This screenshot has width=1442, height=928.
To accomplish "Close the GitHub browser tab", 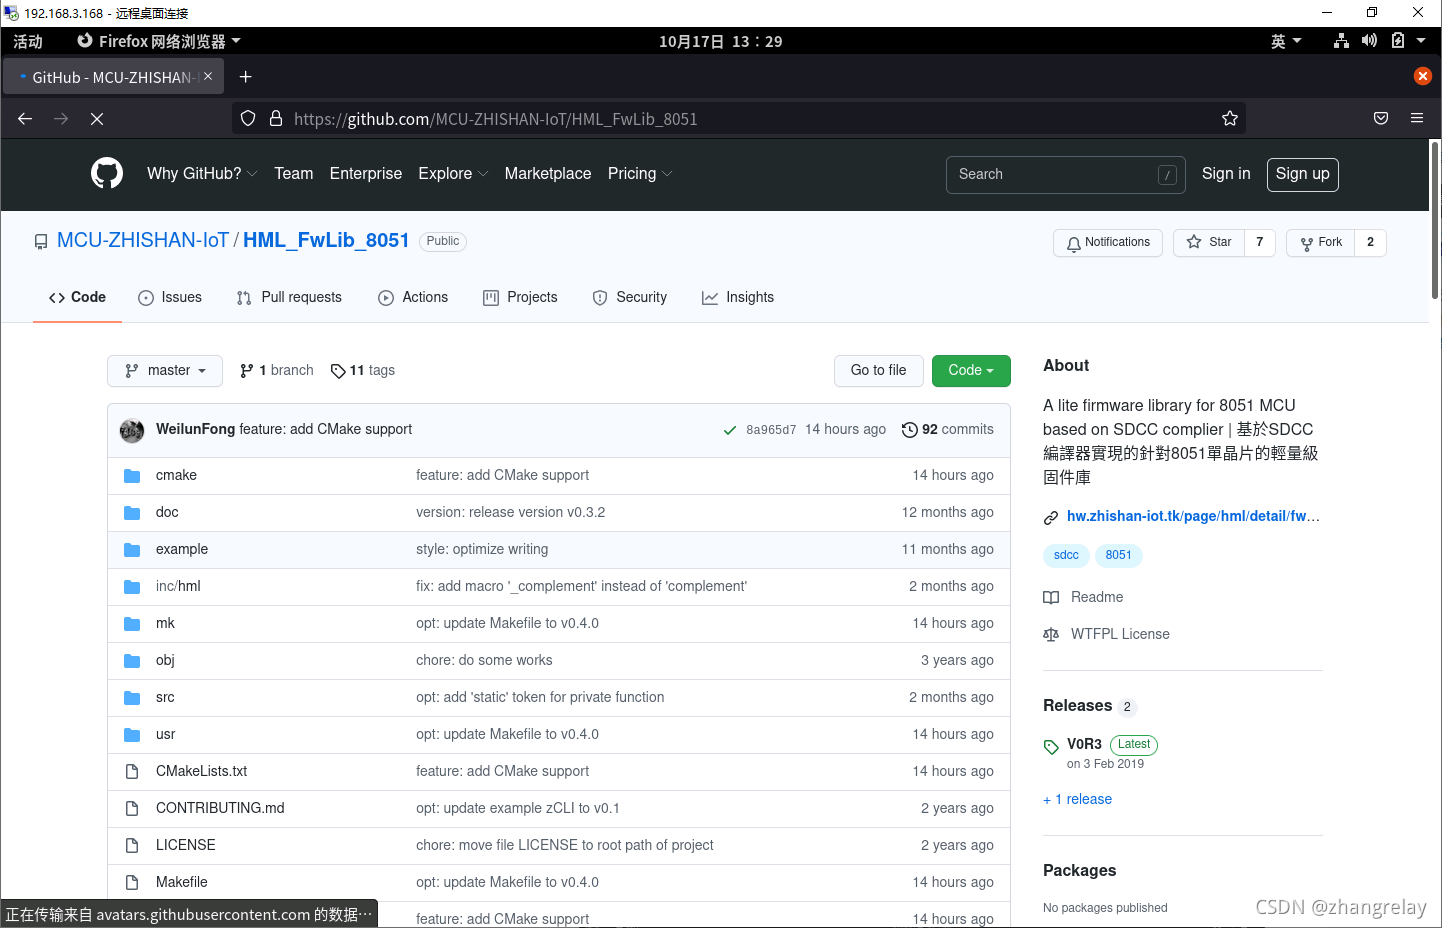I will pos(208,76).
